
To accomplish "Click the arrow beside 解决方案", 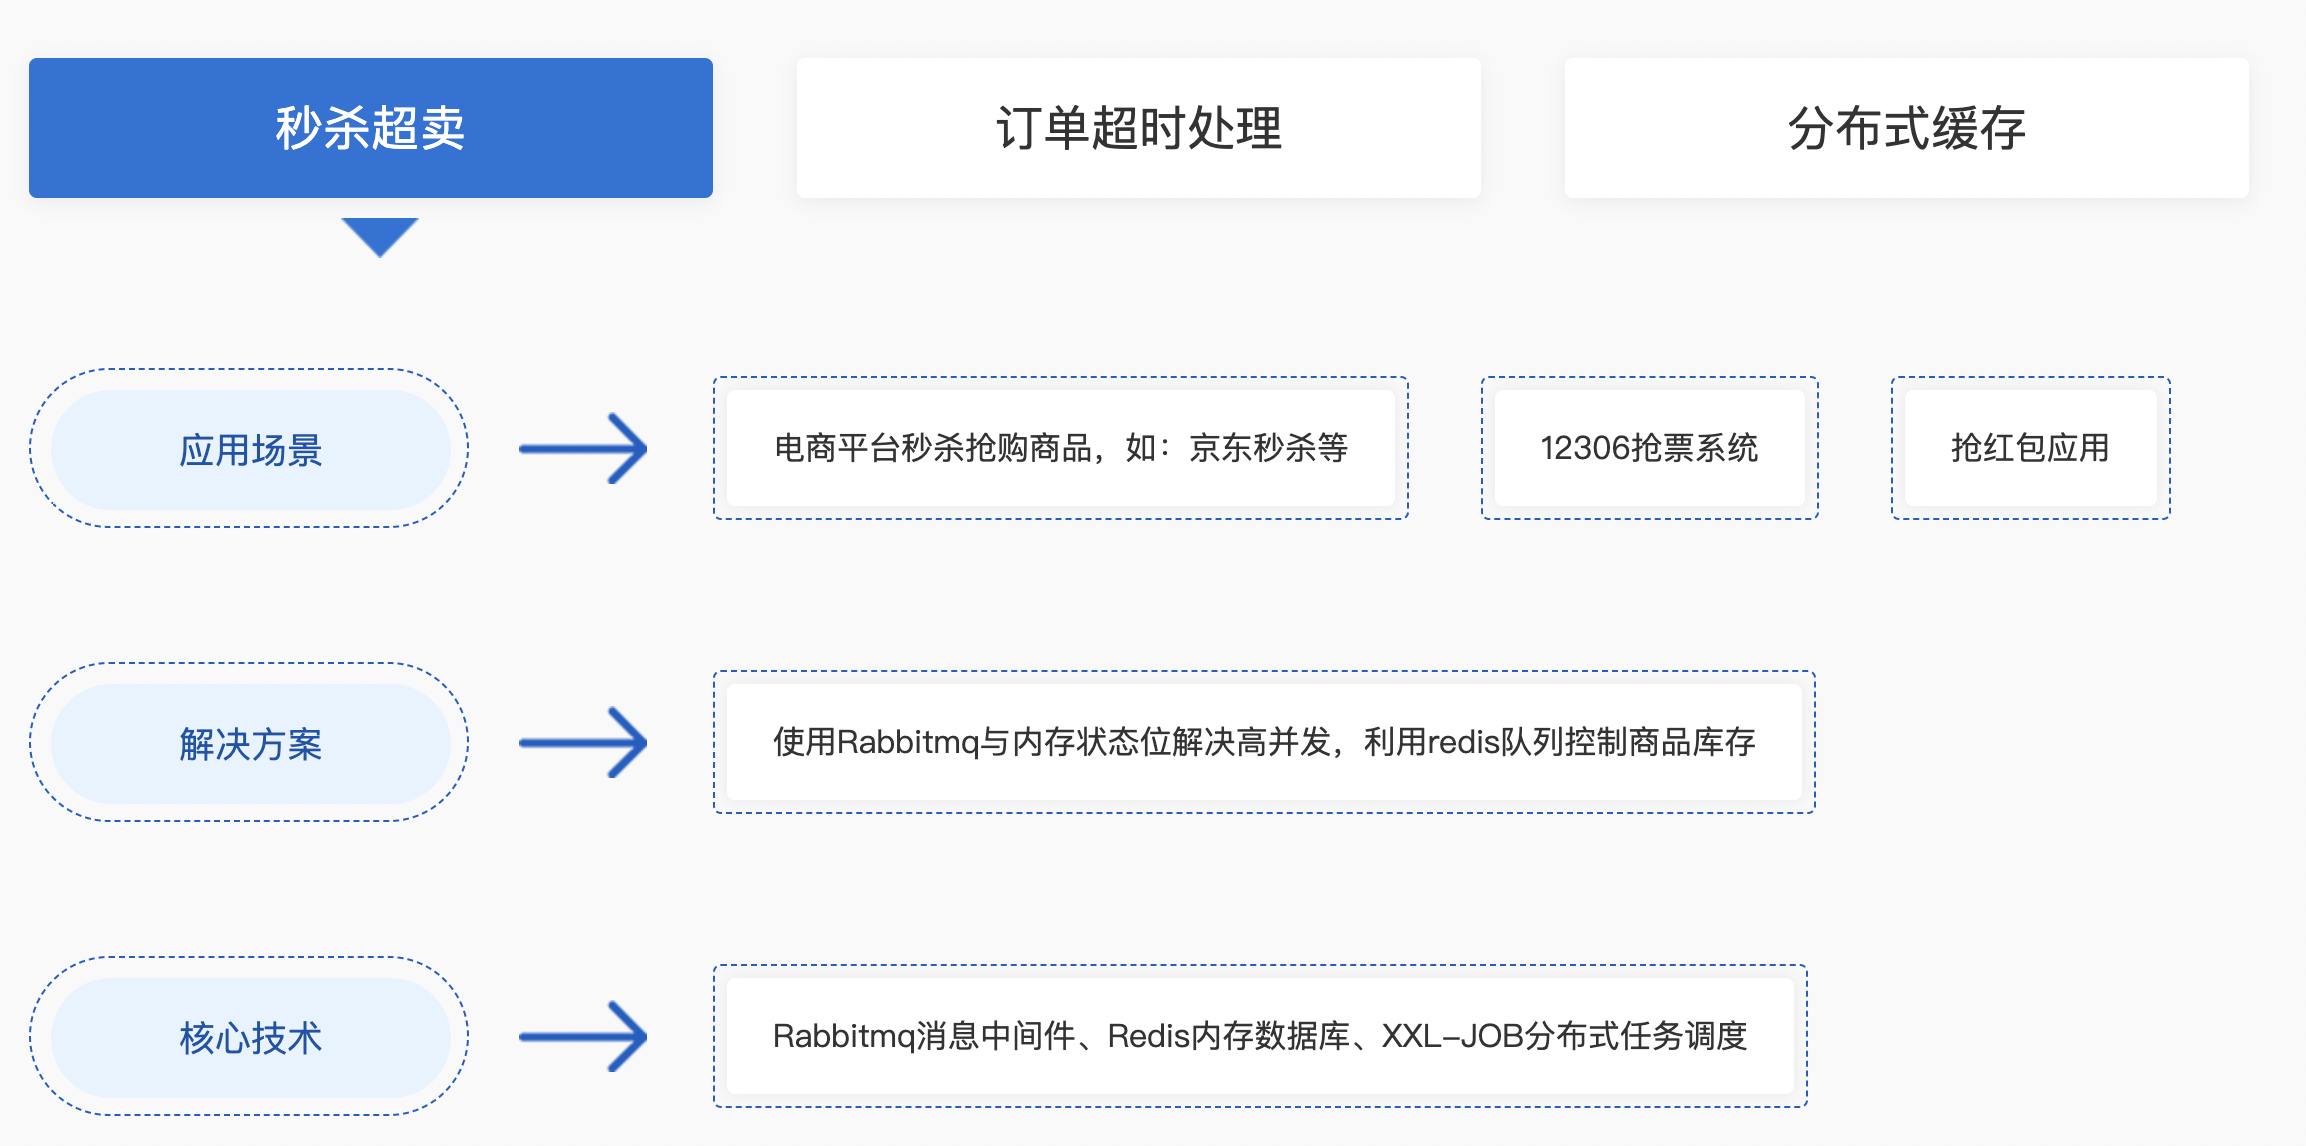I will (584, 743).
